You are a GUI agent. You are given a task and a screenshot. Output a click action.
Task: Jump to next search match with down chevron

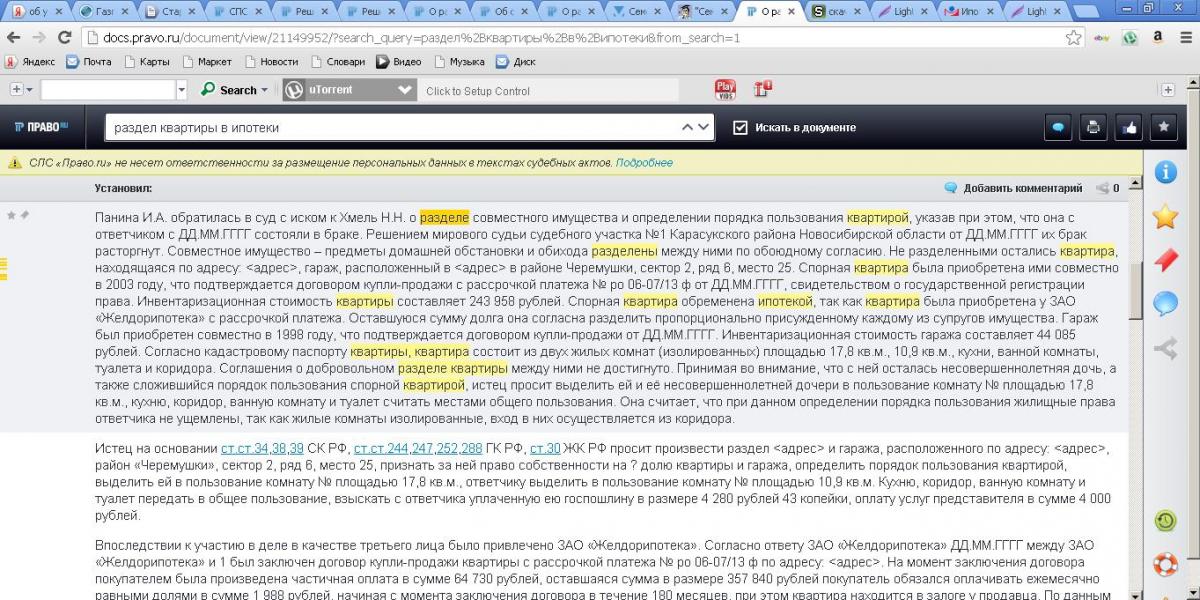click(704, 128)
